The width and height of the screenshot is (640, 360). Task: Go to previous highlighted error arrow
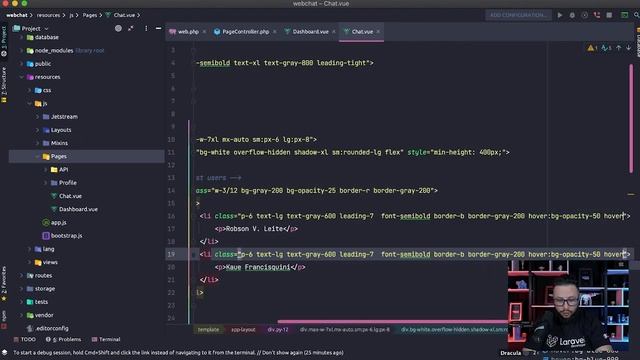point(618,48)
